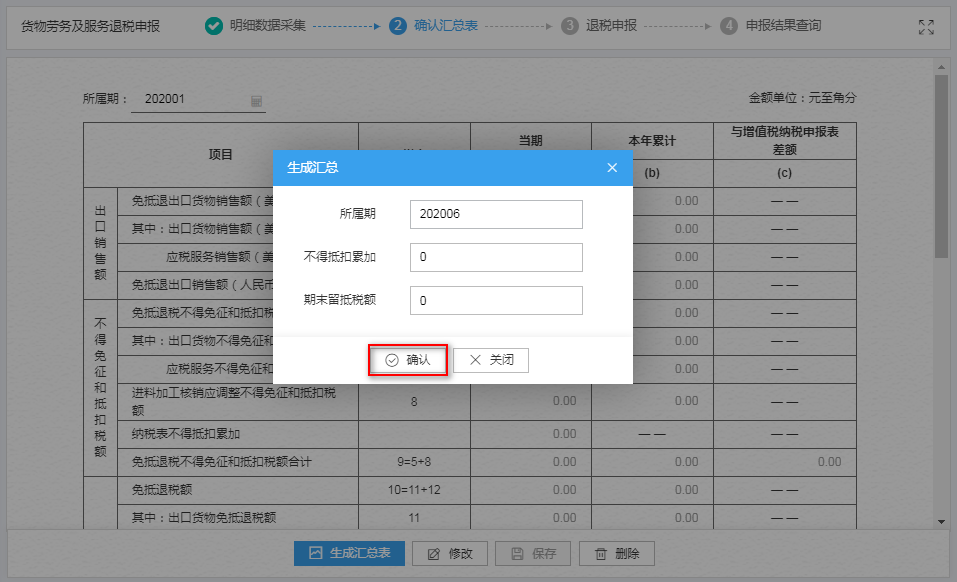Click the 修改 button
Viewport: 957px width, 582px height.
[450, 553]
